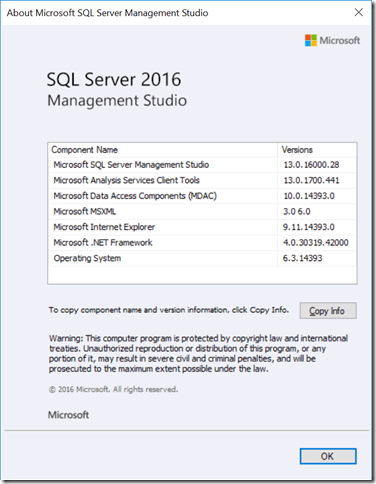Click the copyright warning paragraph
Screen dimensions: 376x484
(x=199, y=354)
